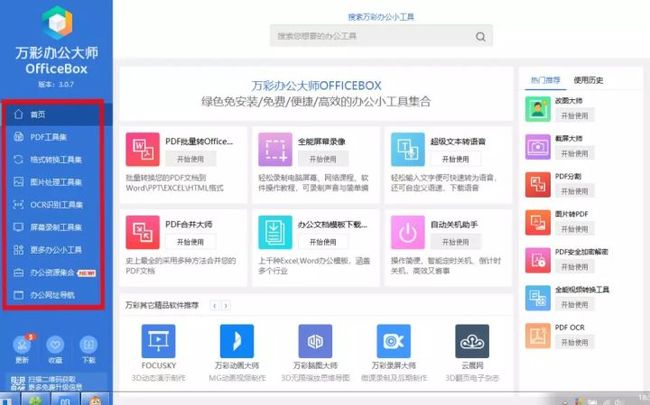Select OCR识别工具集 in the sidebar
The width and height of the screenshot is (650, 405).
pyautogui.click(x=56, y=204)
